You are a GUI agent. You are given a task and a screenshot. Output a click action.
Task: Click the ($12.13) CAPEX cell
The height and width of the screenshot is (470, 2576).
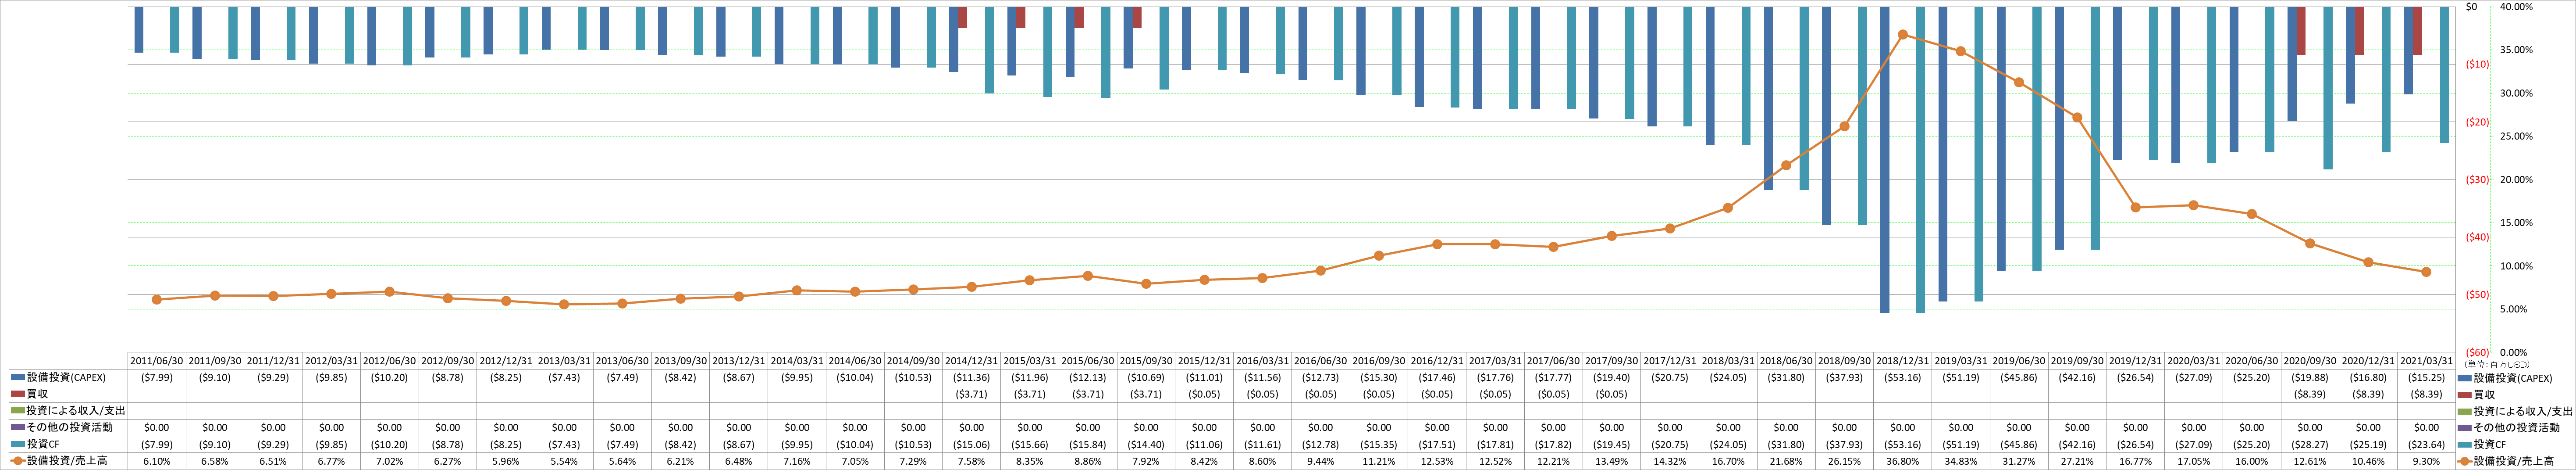tap(1087, 378)
